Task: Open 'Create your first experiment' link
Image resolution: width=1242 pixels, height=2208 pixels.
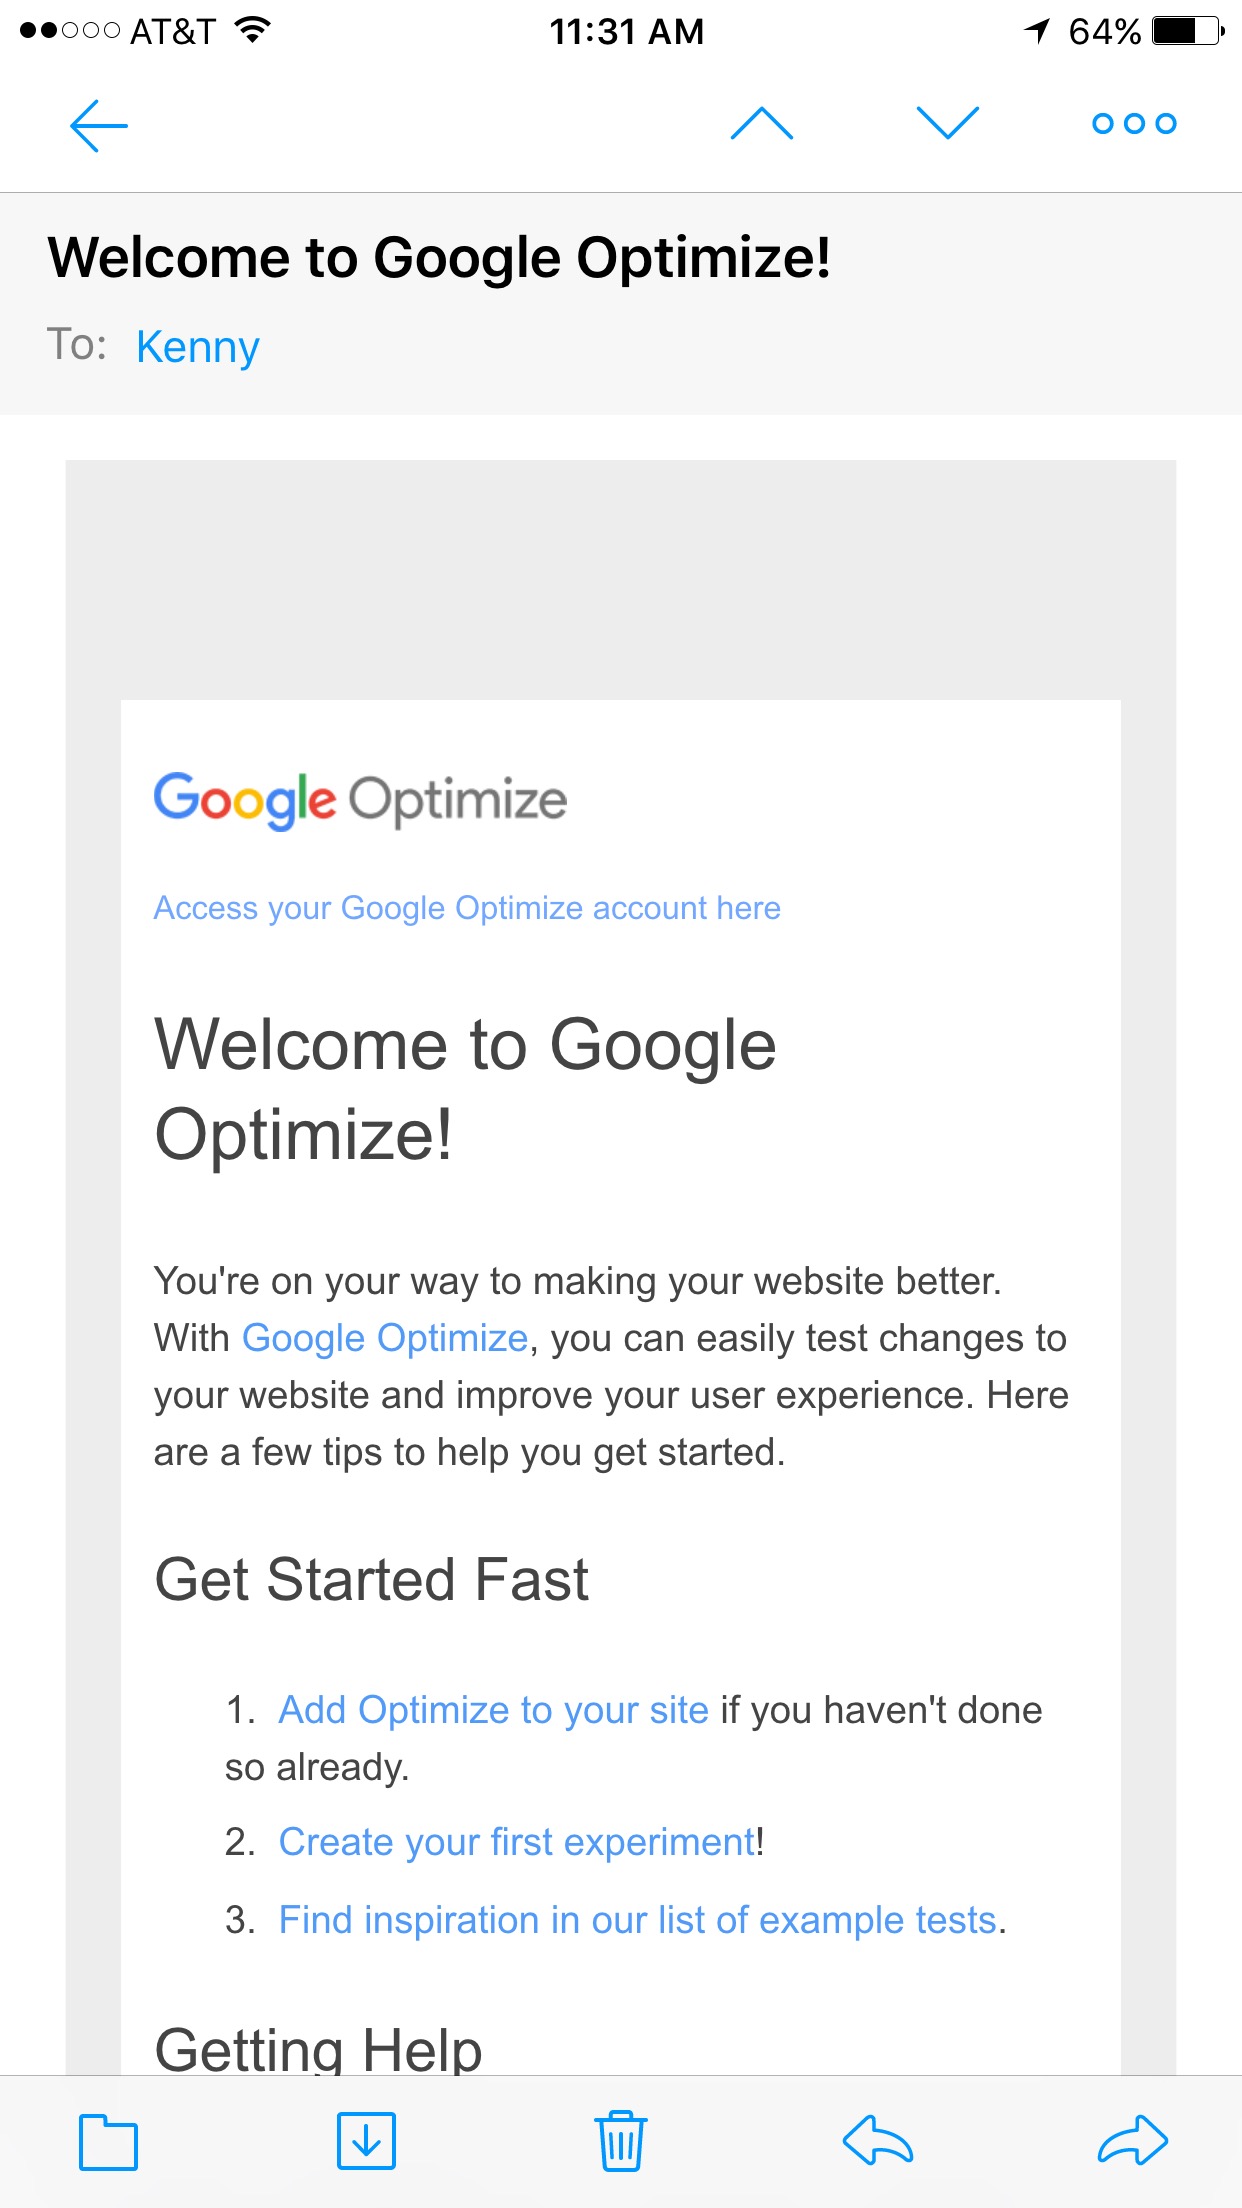Action: [x=517, y=1842]
